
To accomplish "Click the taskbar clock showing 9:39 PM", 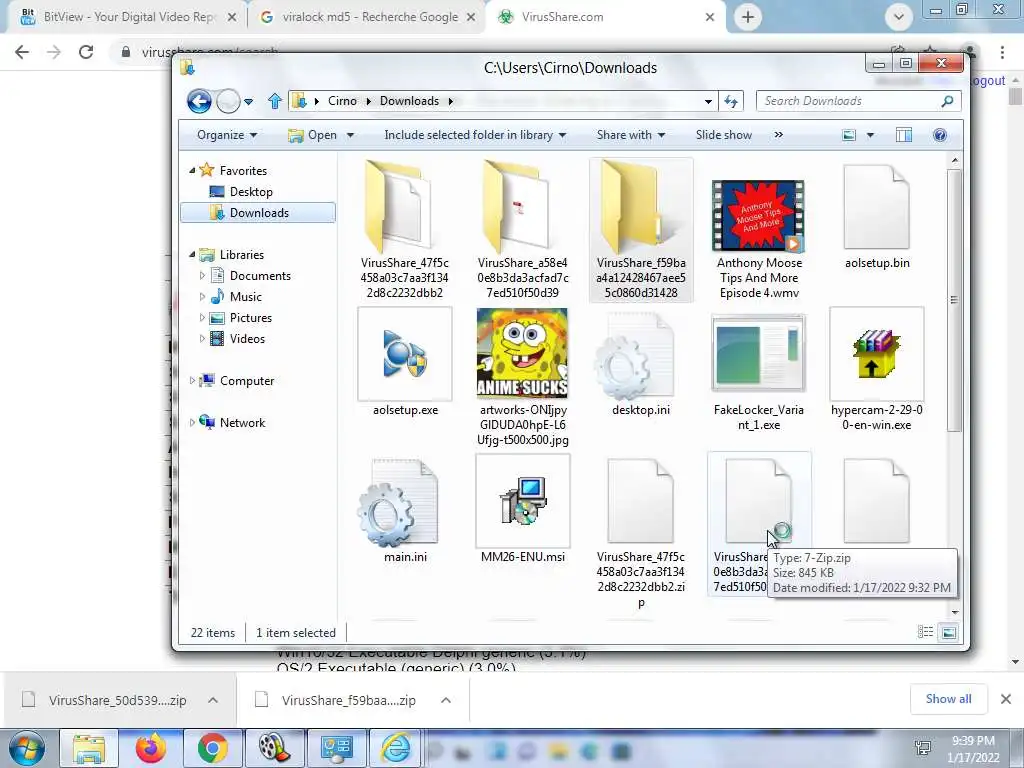I will pyautogui.click(x=973, y=749).
